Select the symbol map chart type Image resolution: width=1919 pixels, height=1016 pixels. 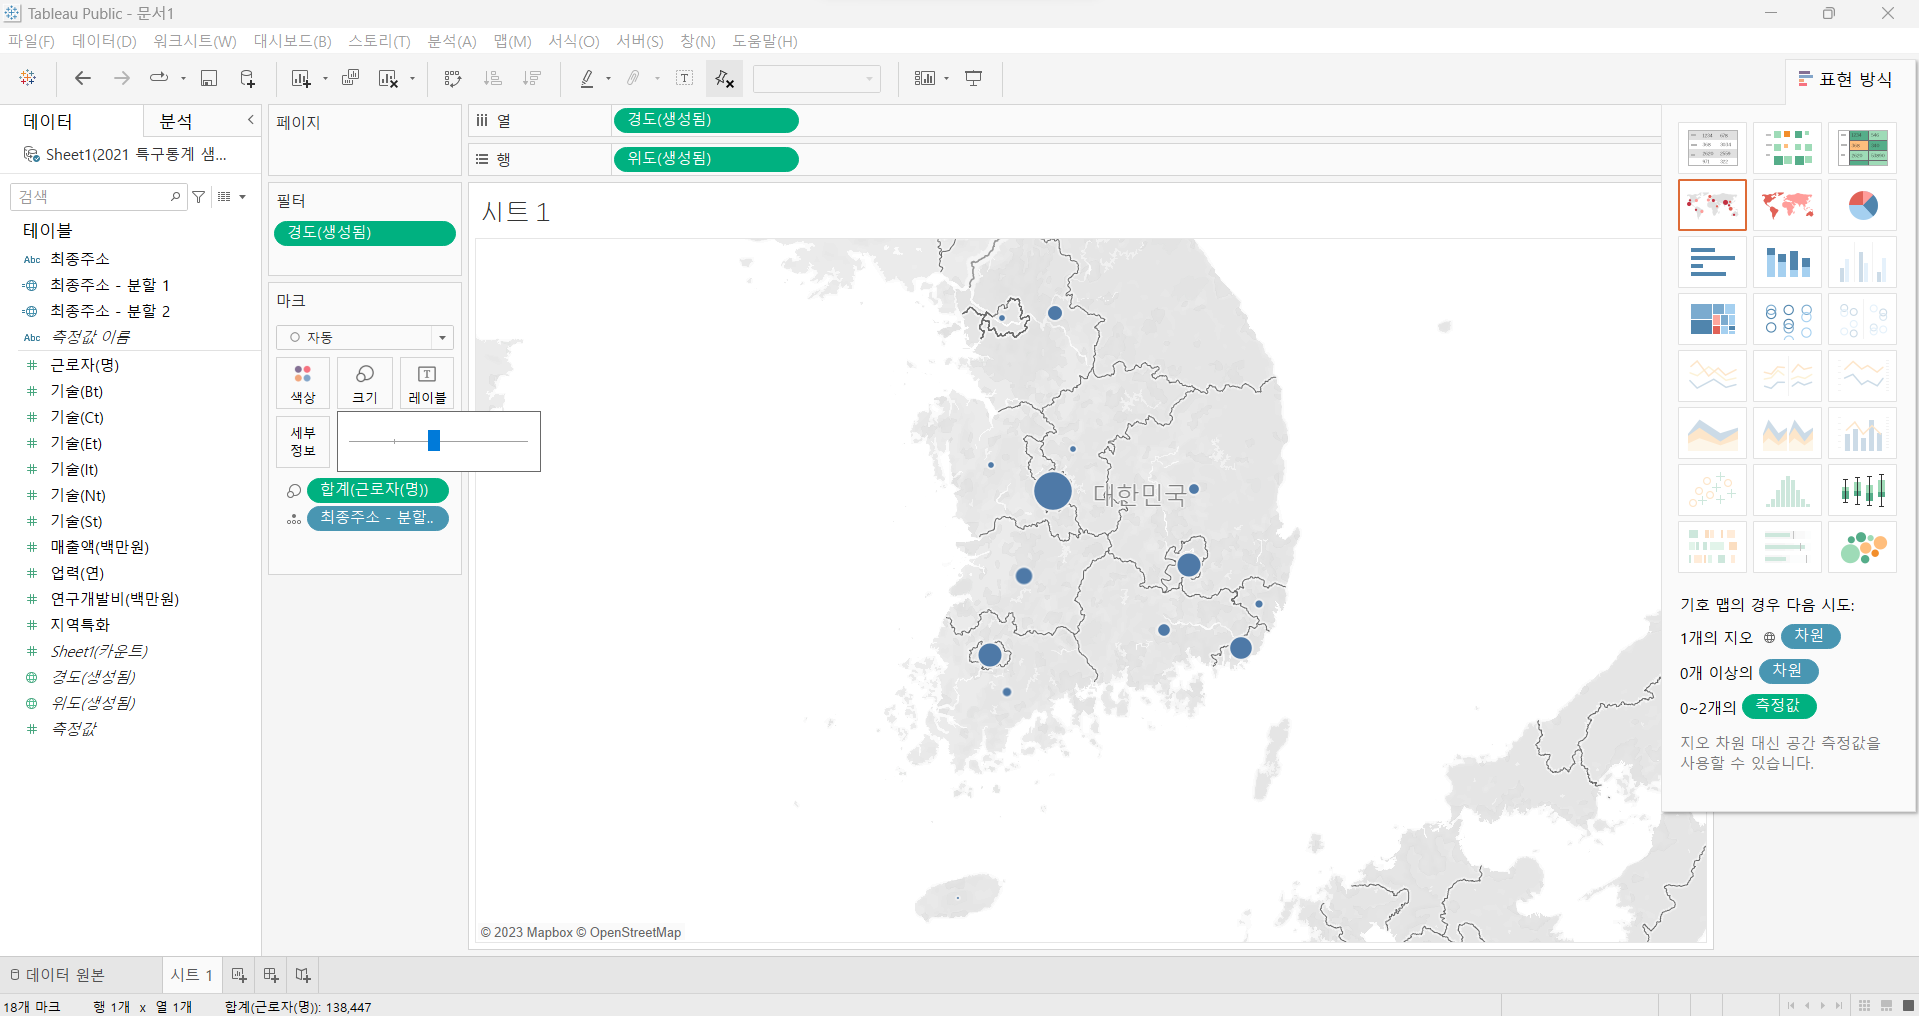point(1712,205)
